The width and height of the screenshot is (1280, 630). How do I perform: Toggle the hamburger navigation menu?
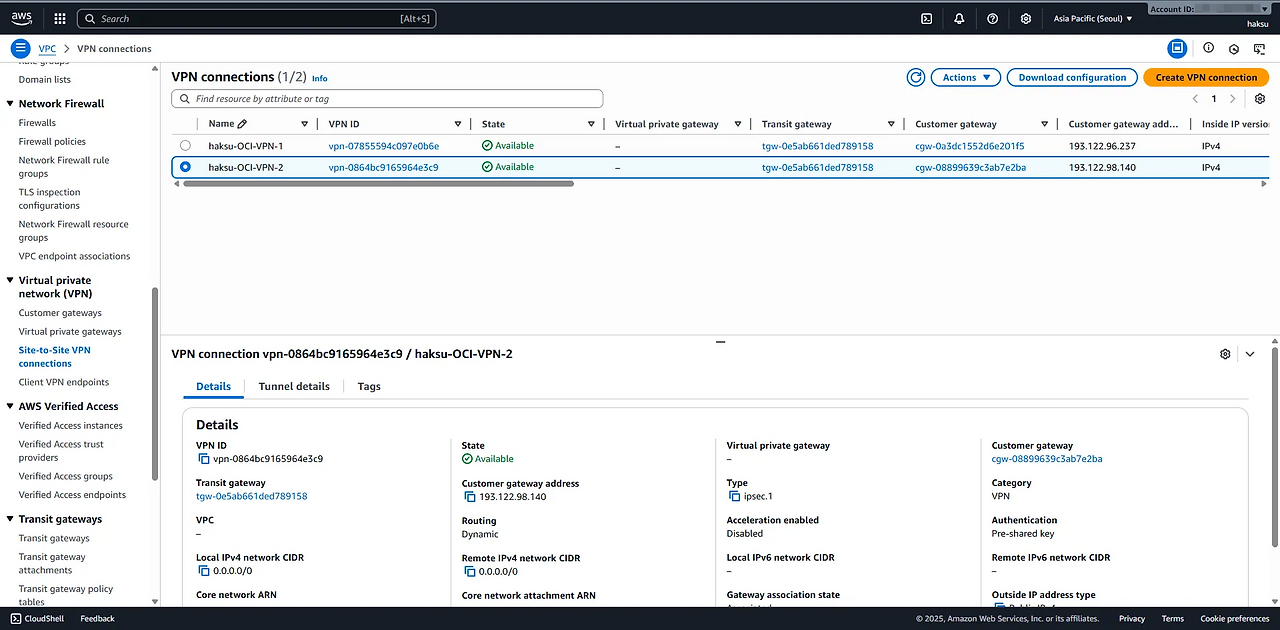[20, 48]
